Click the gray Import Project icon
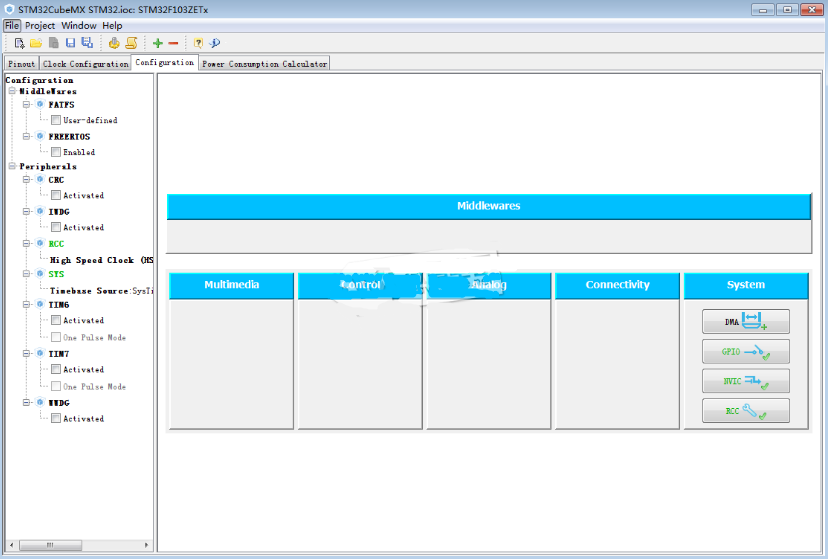This screenshot has width=828, height=559. click(x=53, y=43)
